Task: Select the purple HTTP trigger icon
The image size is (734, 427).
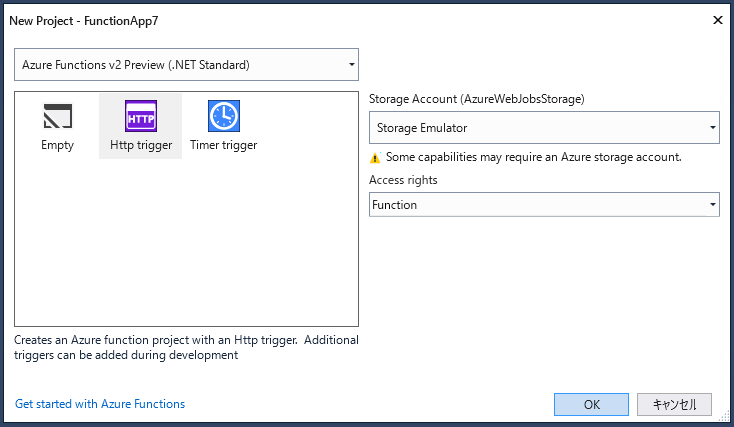Action: 141,118
